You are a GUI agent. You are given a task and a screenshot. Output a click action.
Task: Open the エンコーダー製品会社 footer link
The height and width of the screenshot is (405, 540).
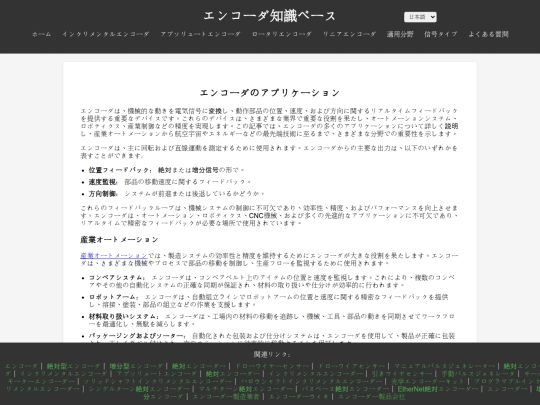[x=372, y=396]
